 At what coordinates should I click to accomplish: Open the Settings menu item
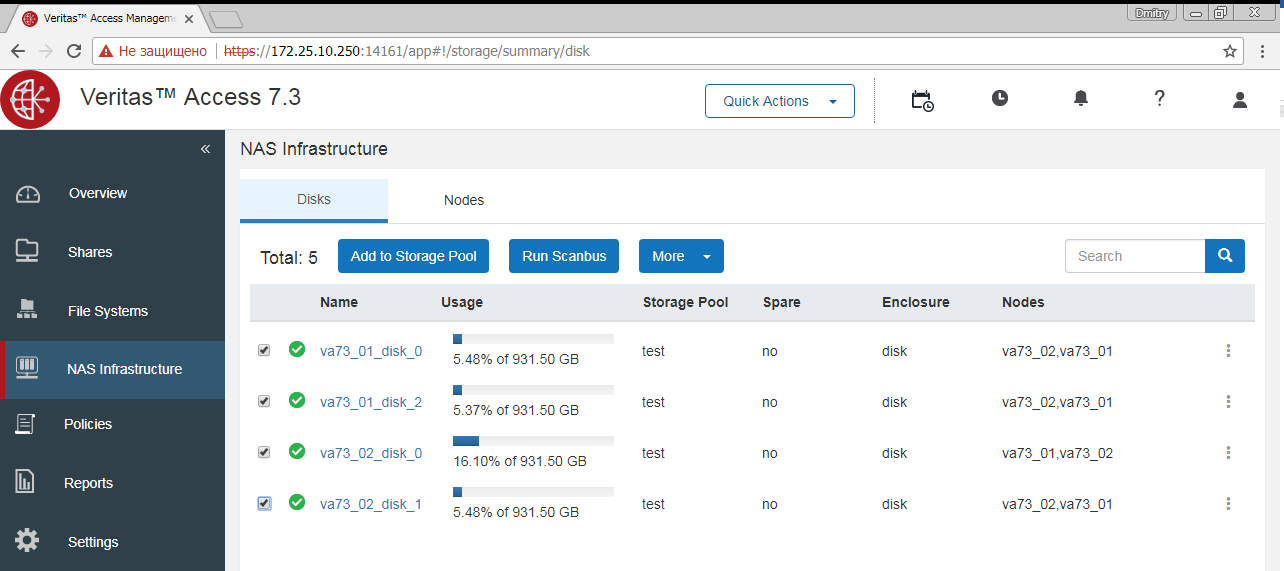[93, 542]
